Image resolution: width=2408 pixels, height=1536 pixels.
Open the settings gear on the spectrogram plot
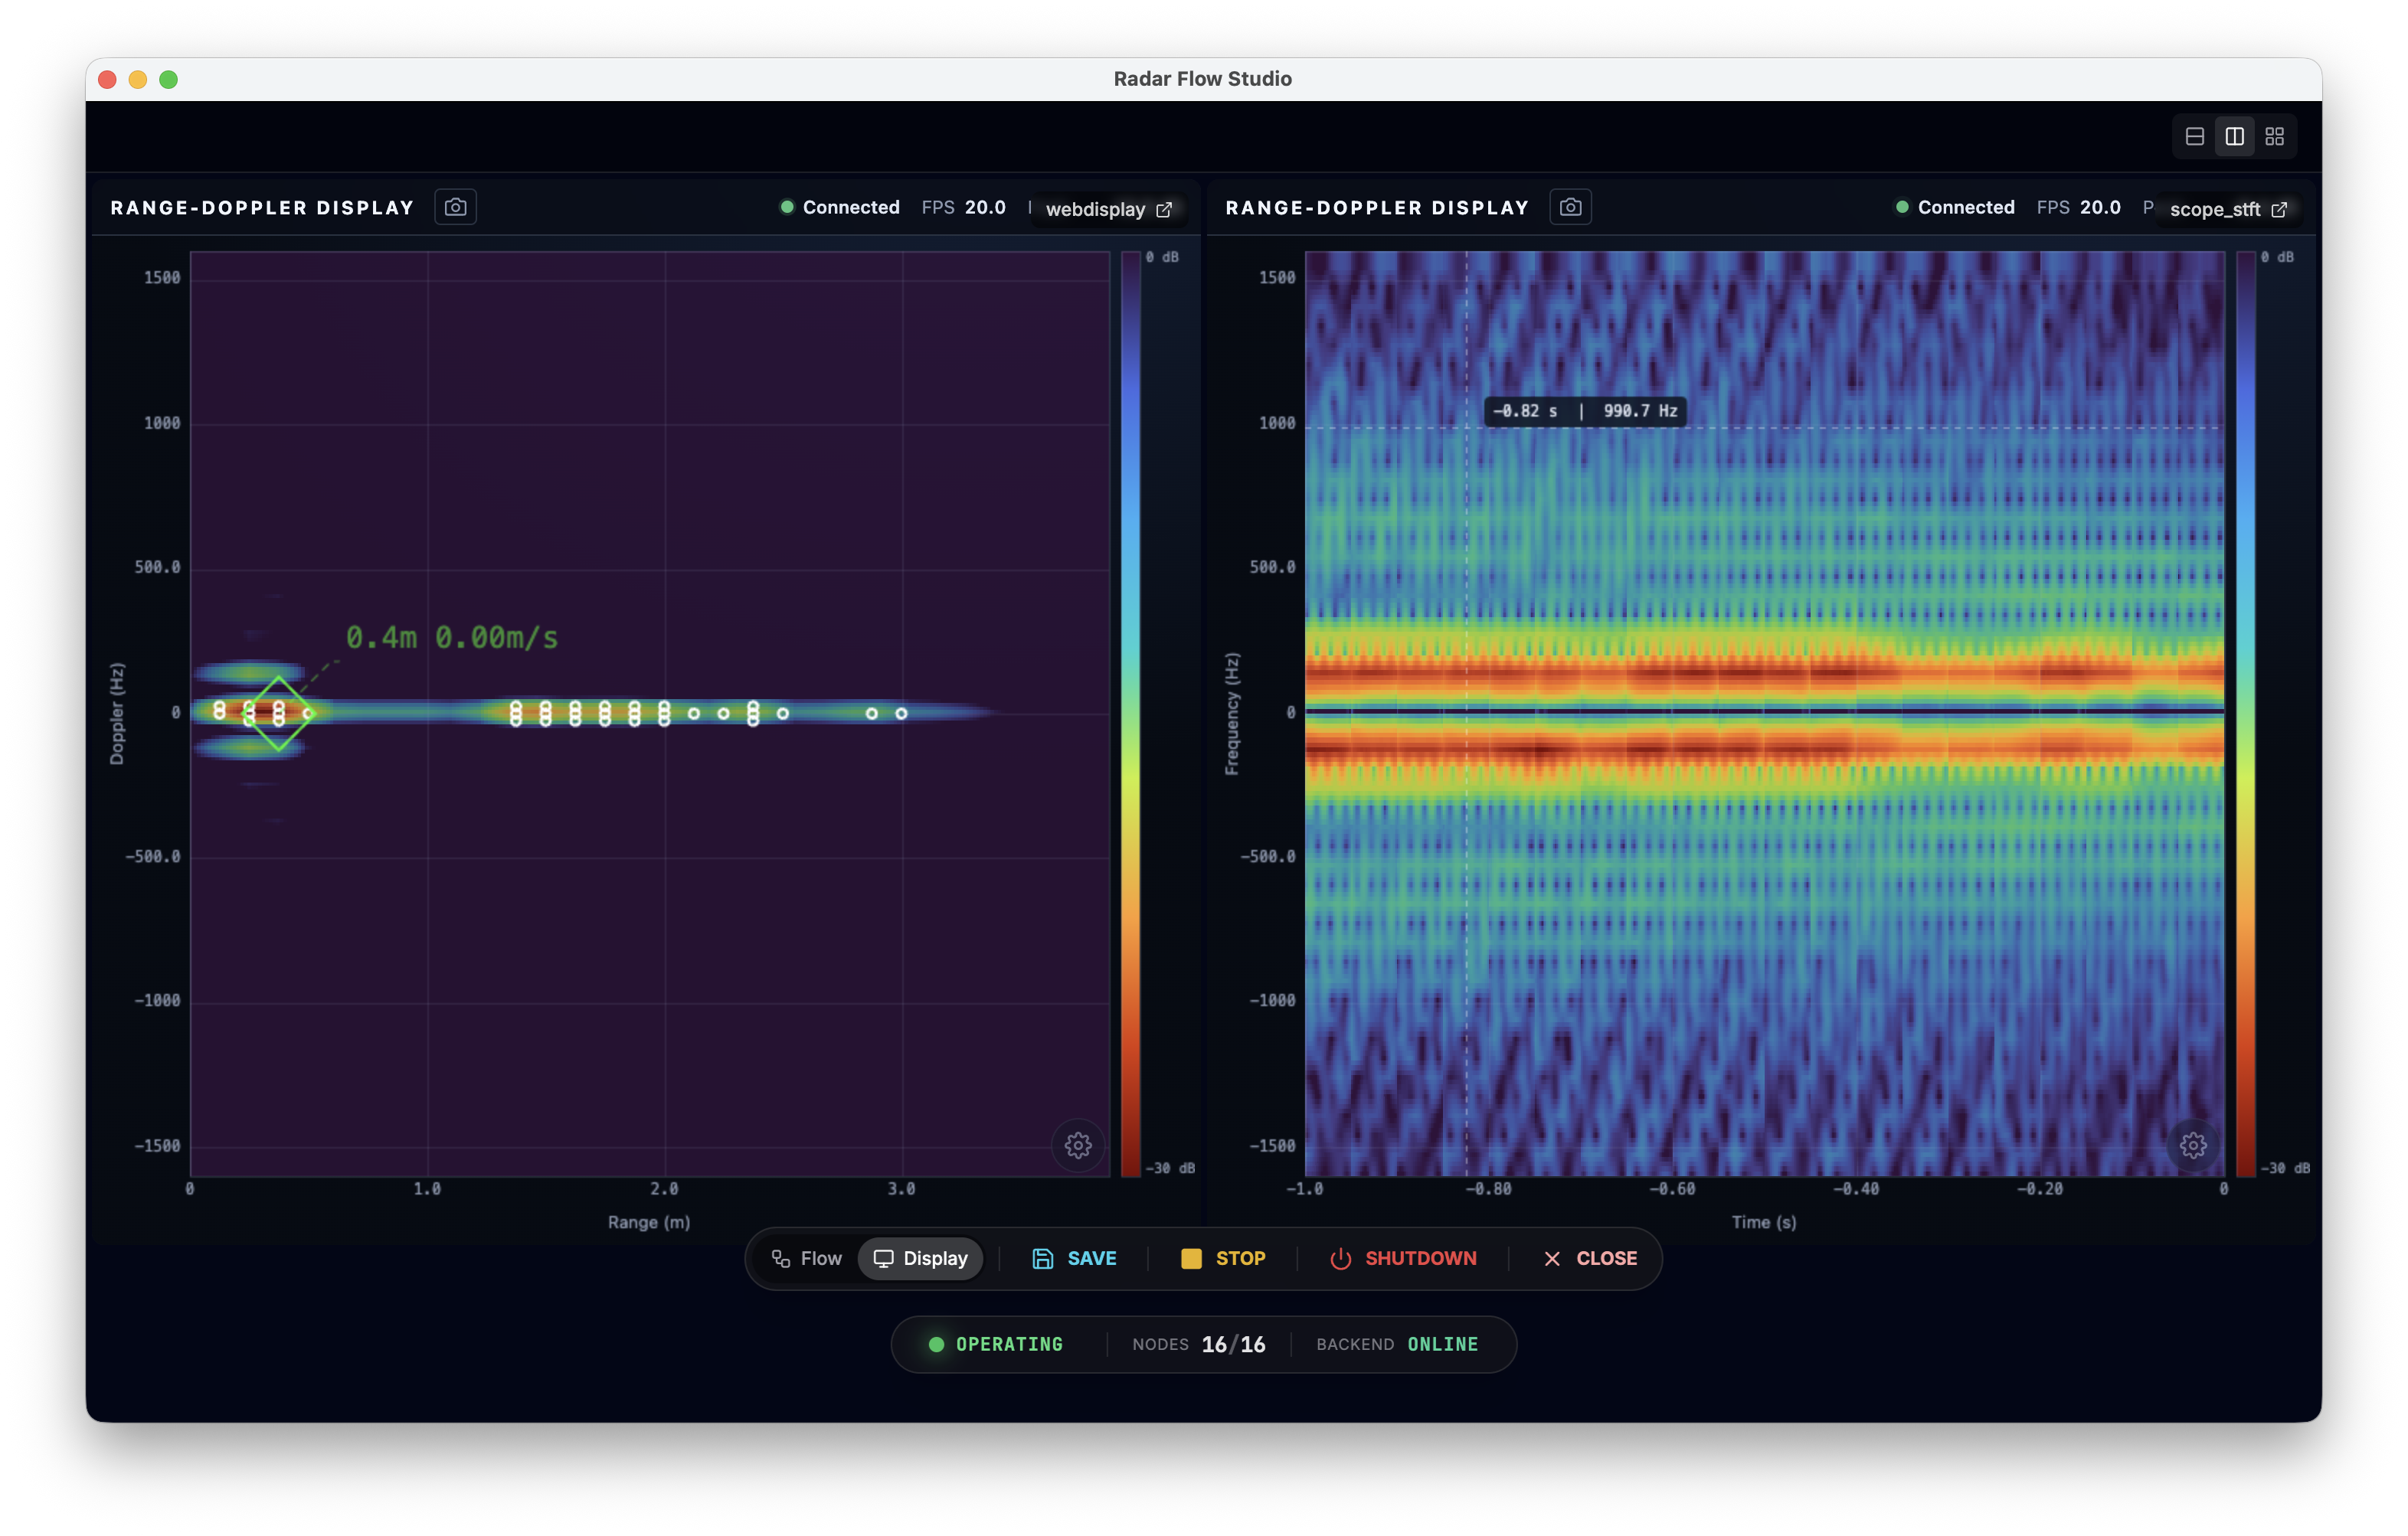pos(2194,1145)
